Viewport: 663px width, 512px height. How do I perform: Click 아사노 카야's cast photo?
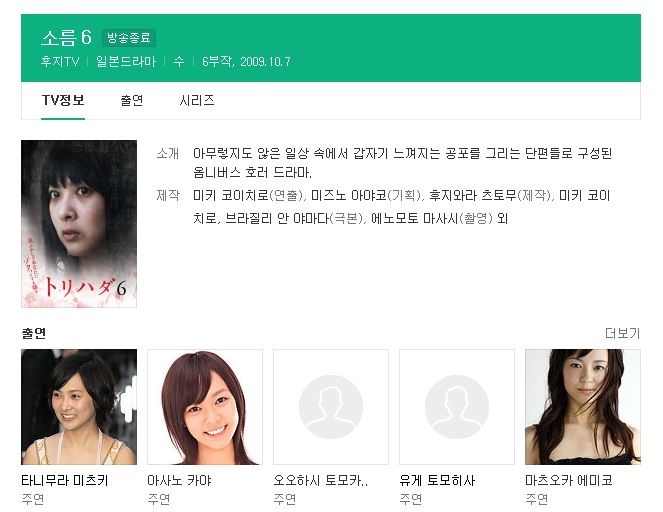[x=205, y=407]
